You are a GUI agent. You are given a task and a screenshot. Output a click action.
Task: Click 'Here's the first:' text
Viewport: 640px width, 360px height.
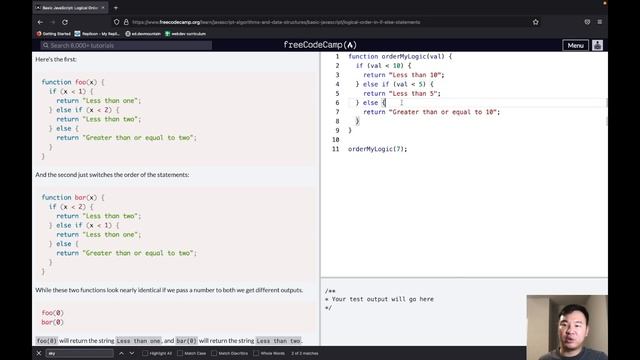point(56,59)
